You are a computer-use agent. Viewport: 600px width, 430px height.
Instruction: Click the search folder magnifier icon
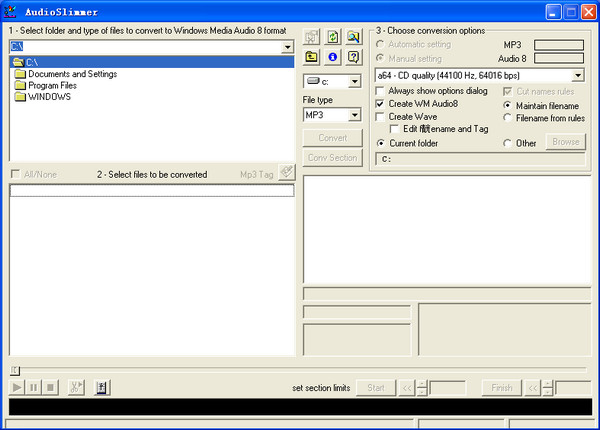[x=353, y=37]
